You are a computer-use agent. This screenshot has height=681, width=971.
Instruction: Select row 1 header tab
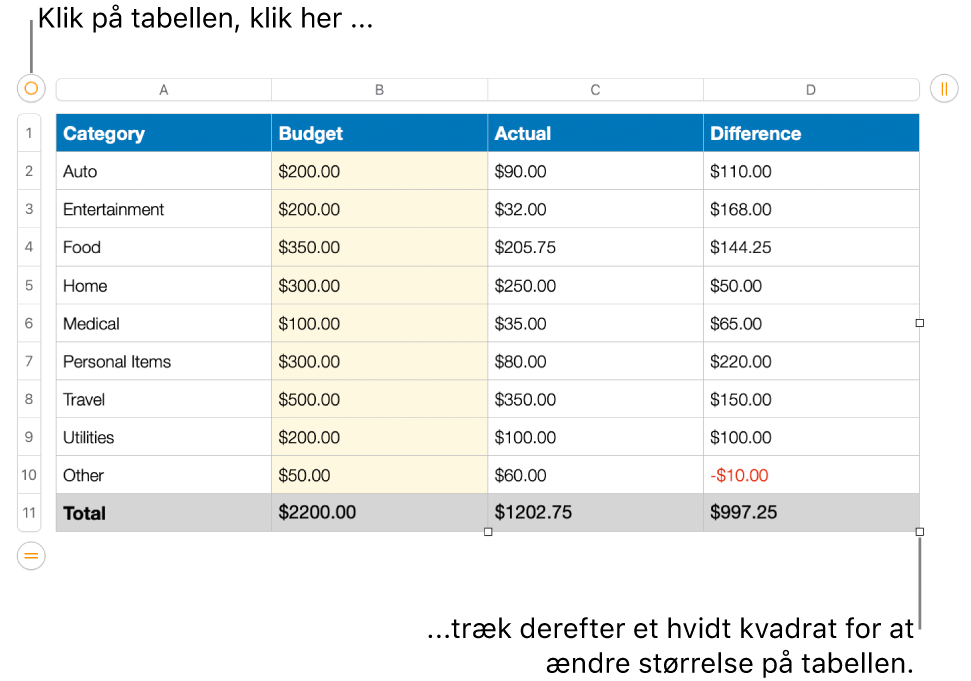tap(29, 133)
